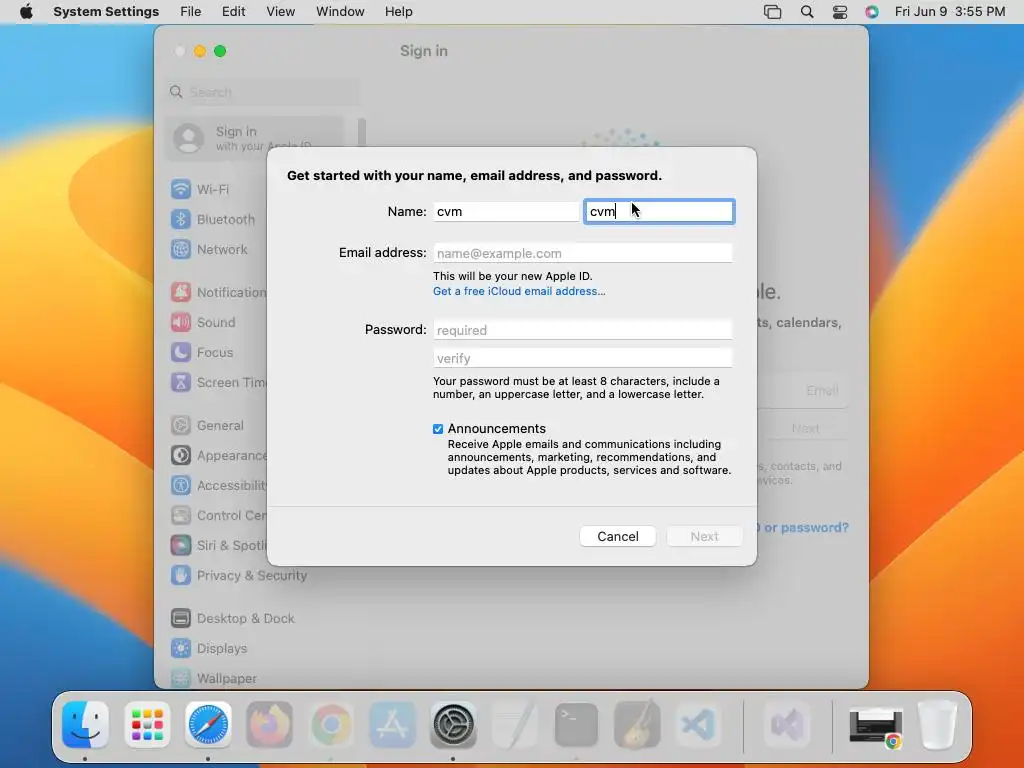This screenshot has width=1024, height=768.
Task: Click the last name field
Action: pos(659,212)
